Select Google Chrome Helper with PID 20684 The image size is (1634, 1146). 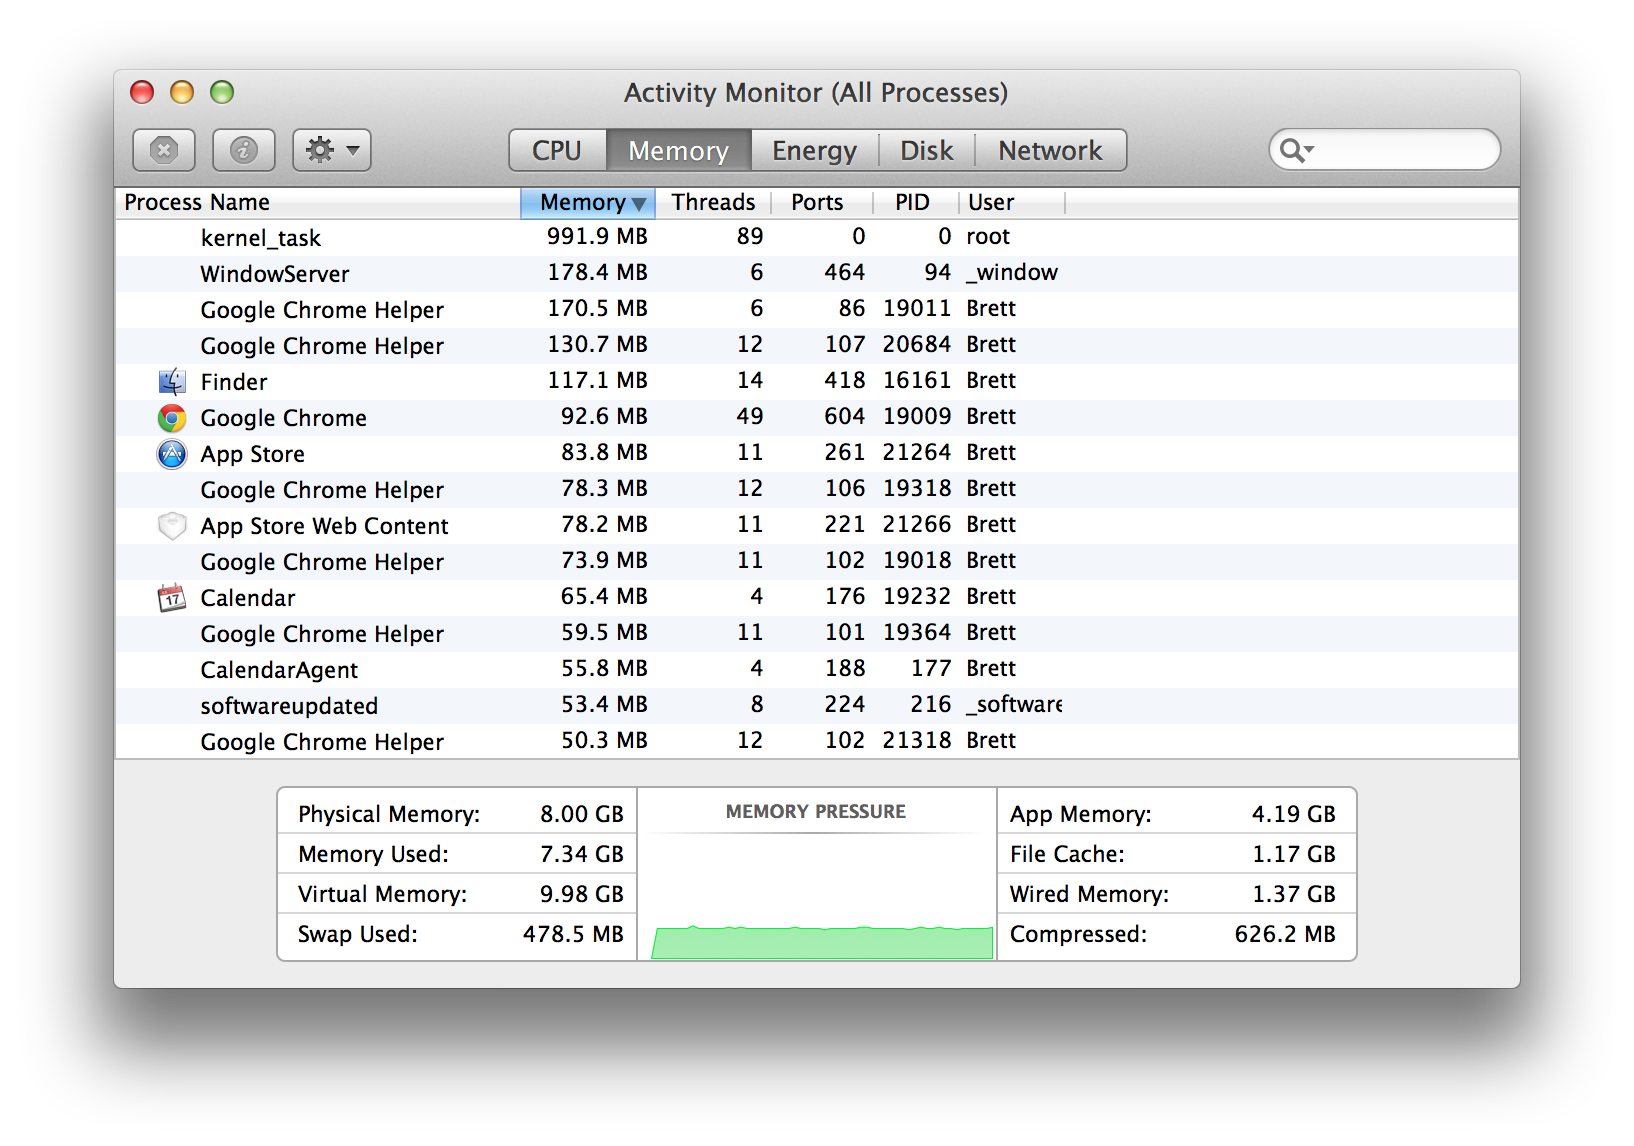click(x=816, y=346)
